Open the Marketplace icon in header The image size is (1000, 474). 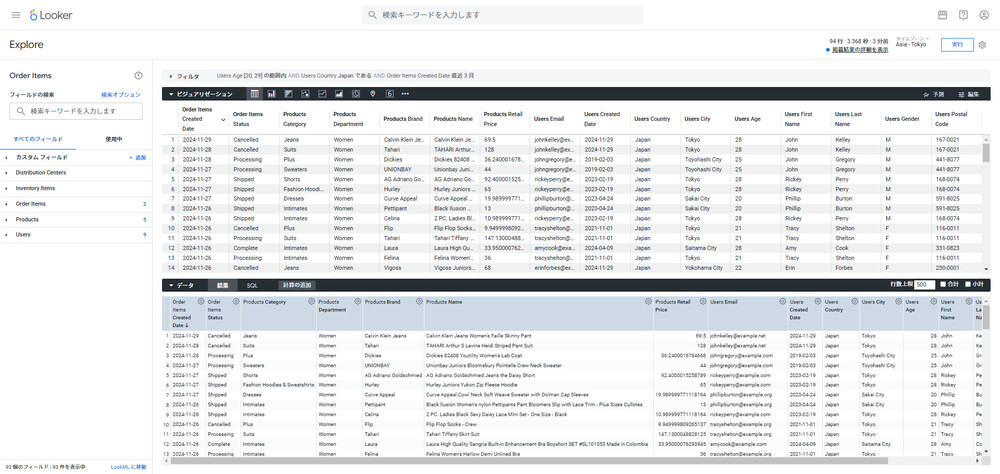(x=942, y=15)
